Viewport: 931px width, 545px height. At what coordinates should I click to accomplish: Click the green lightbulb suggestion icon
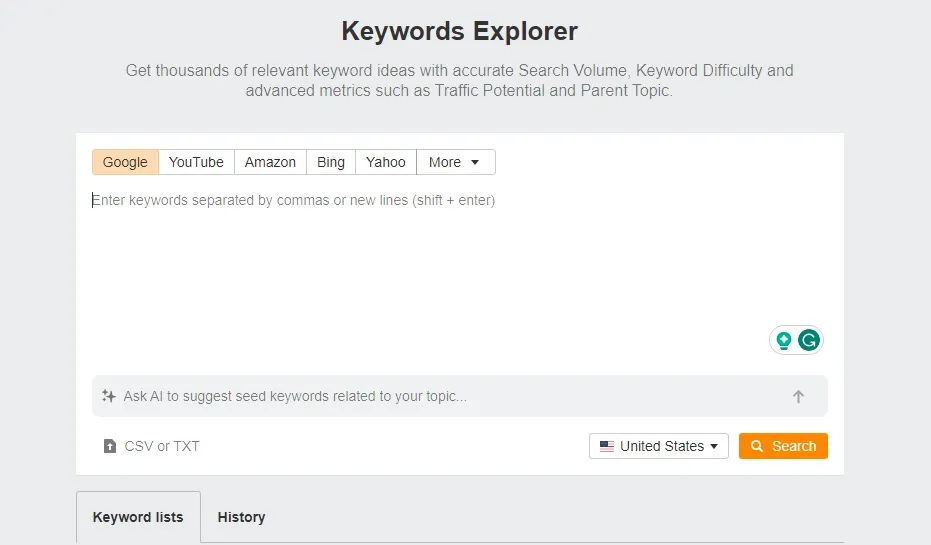pyautogui.click(x=784, y=340)
